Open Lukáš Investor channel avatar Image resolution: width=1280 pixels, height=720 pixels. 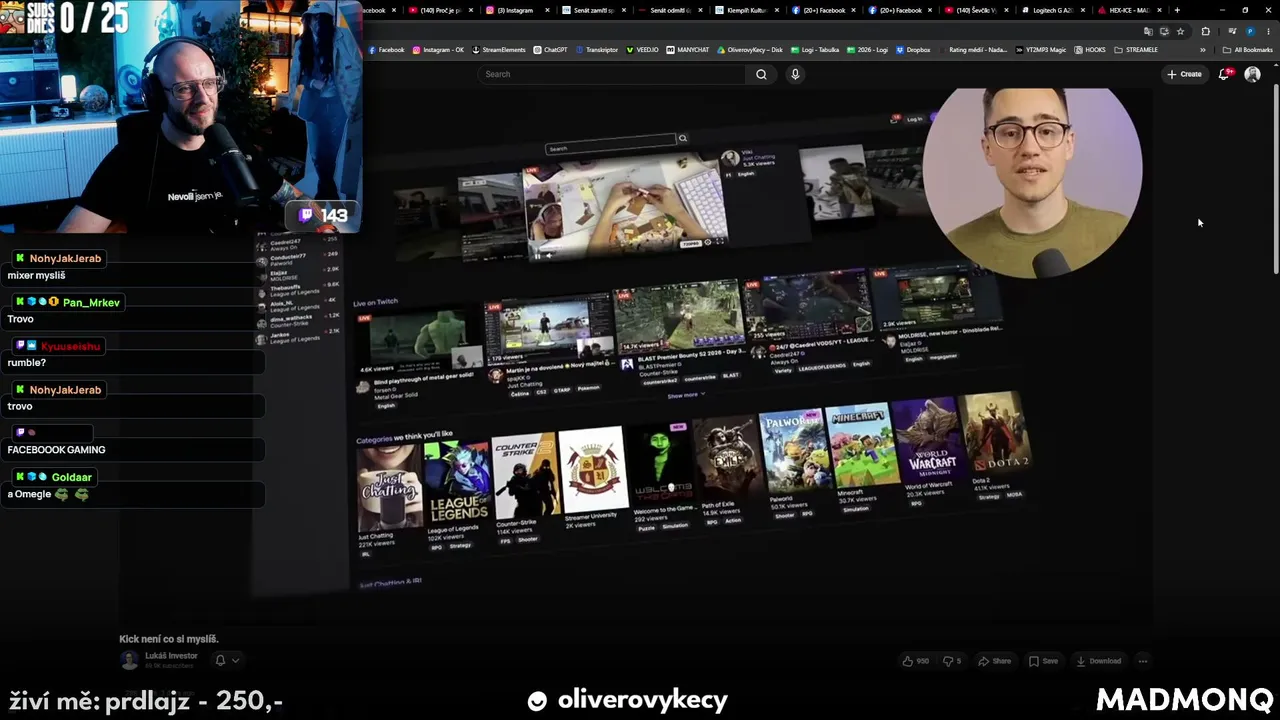[129, 660]
